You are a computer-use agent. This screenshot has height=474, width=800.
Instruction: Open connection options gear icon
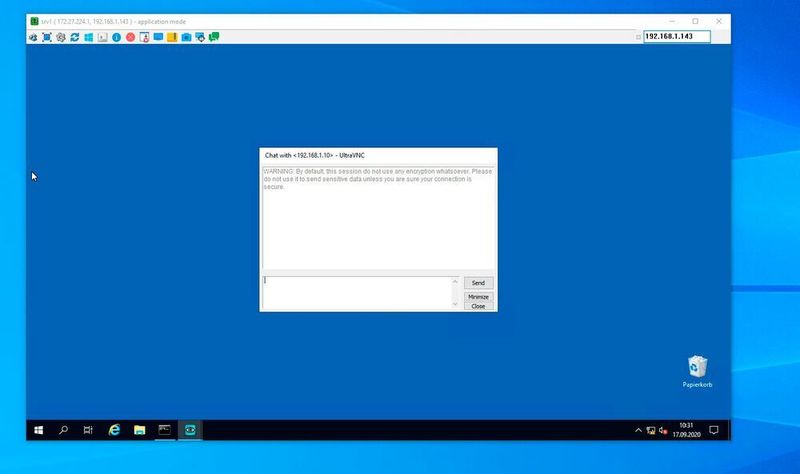(61, 37)
